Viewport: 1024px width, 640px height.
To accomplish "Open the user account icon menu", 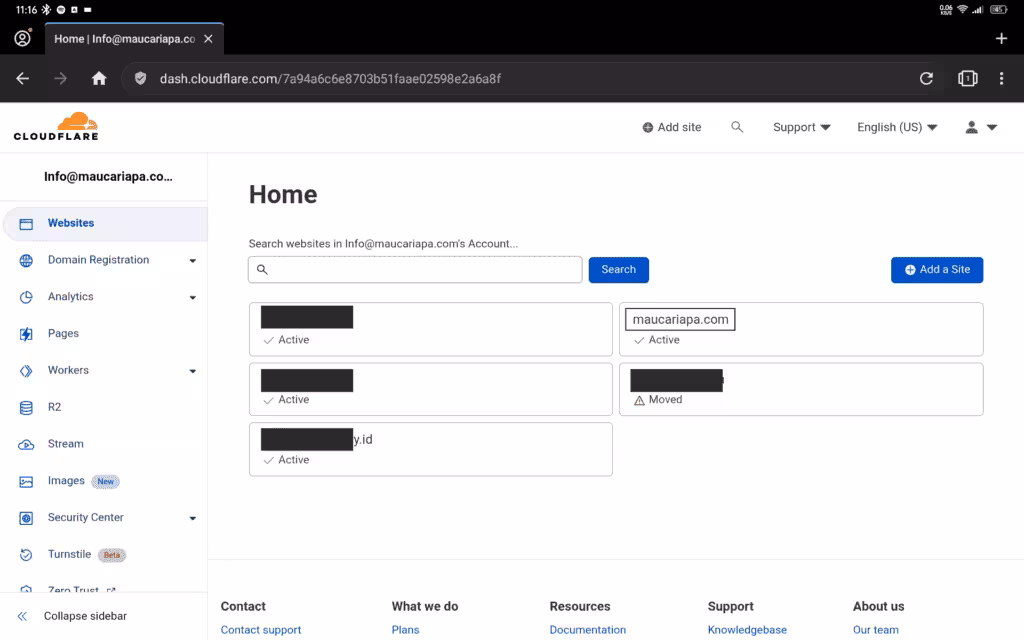I will click(x=981, y=127).
